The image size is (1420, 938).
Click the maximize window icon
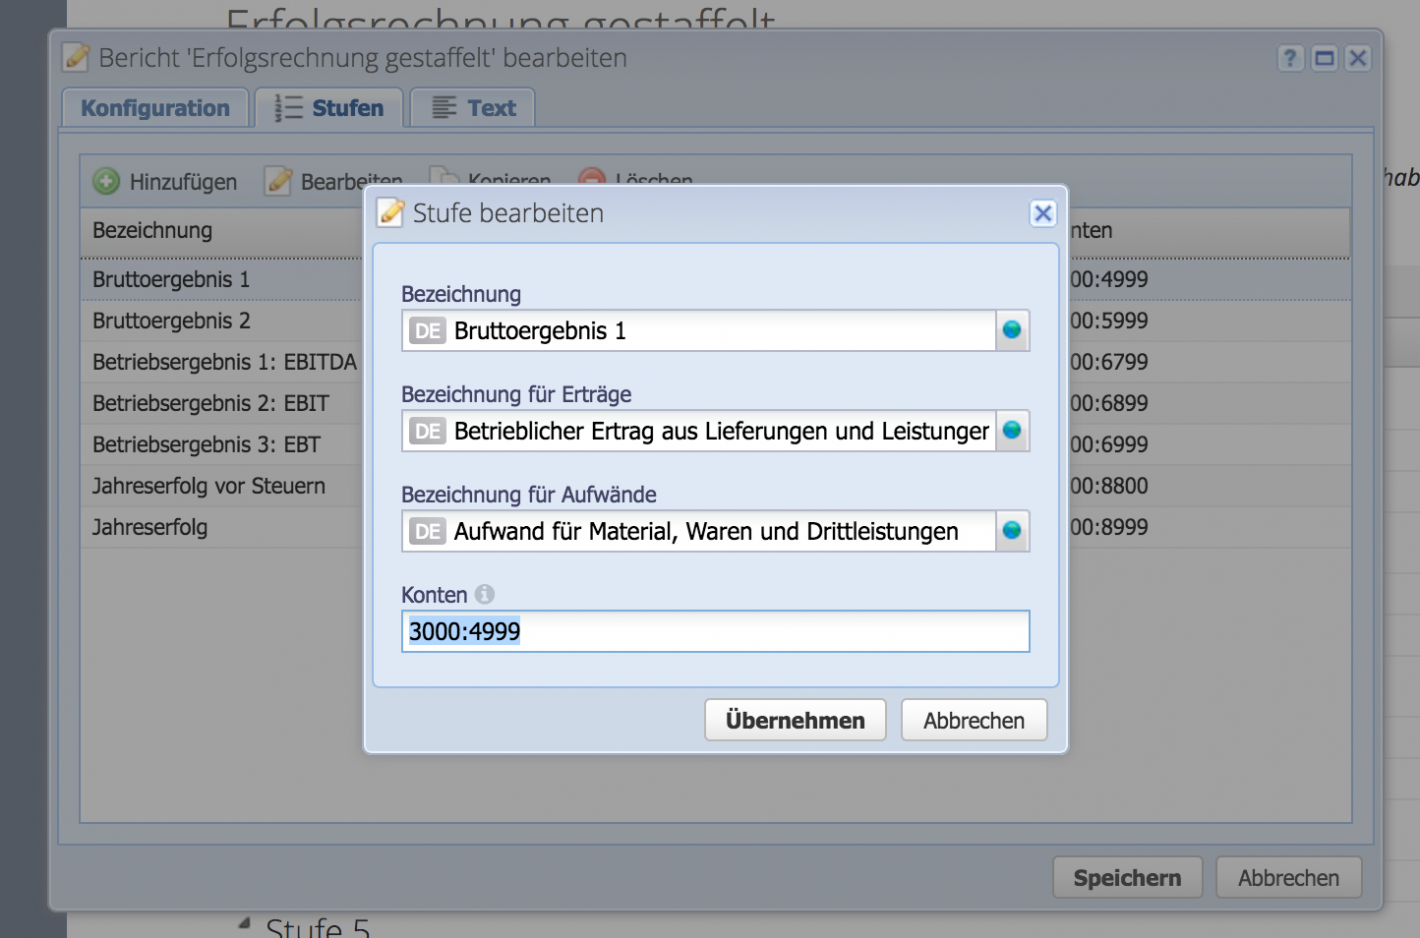pyautogui.click(x=1324, y=58)
